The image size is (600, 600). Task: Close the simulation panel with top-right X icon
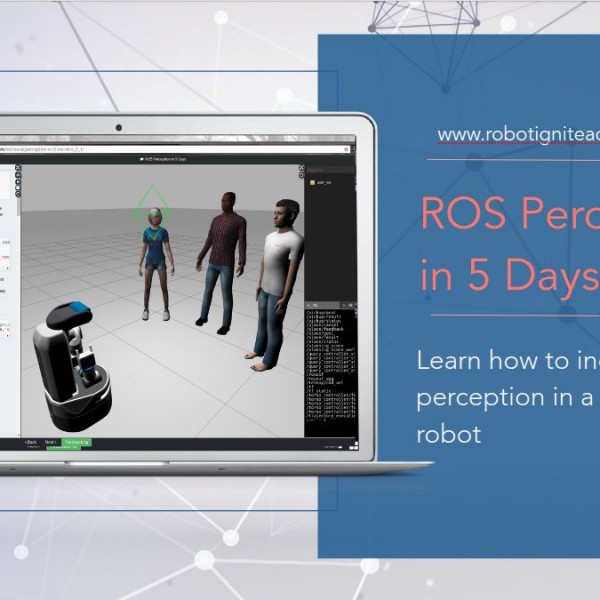(301, 168)
